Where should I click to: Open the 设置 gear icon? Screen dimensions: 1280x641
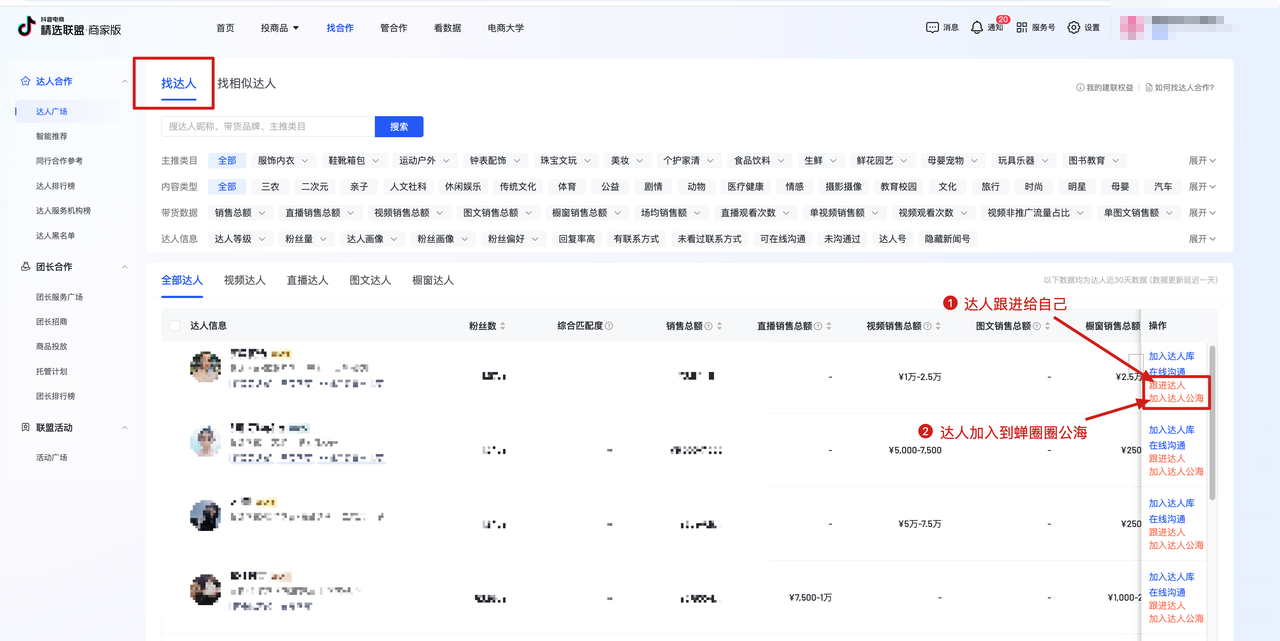(1074, 28)
